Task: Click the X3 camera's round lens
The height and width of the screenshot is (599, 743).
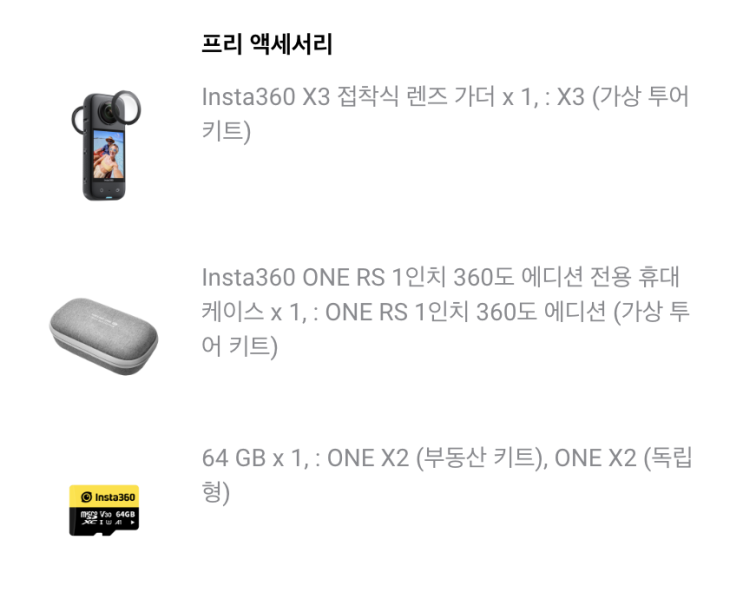Action: pyautogui.click(x=107, y=111)
